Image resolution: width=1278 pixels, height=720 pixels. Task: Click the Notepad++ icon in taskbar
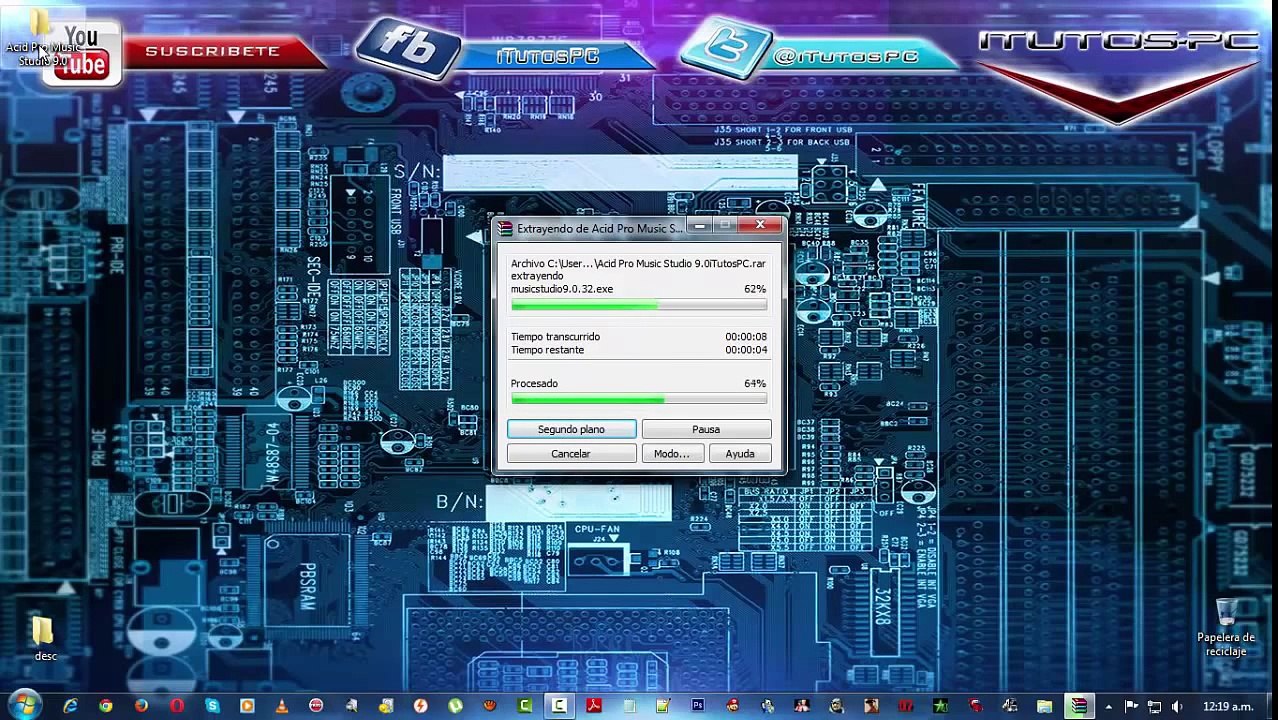coord(663,706)
